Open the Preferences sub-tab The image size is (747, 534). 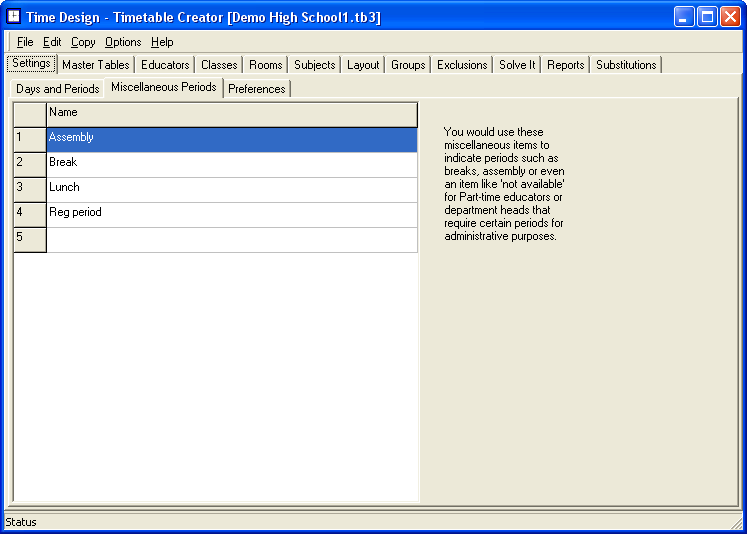coord(257,89)
